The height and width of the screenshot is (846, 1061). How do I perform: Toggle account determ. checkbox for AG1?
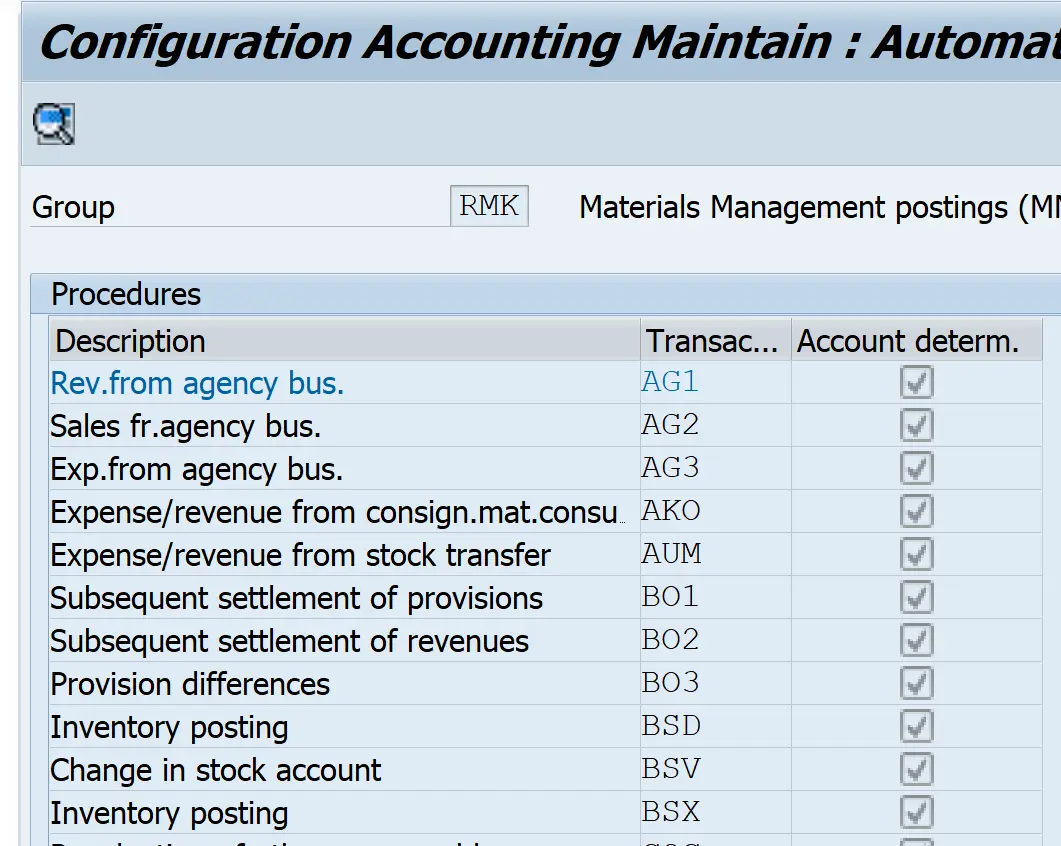917,382
